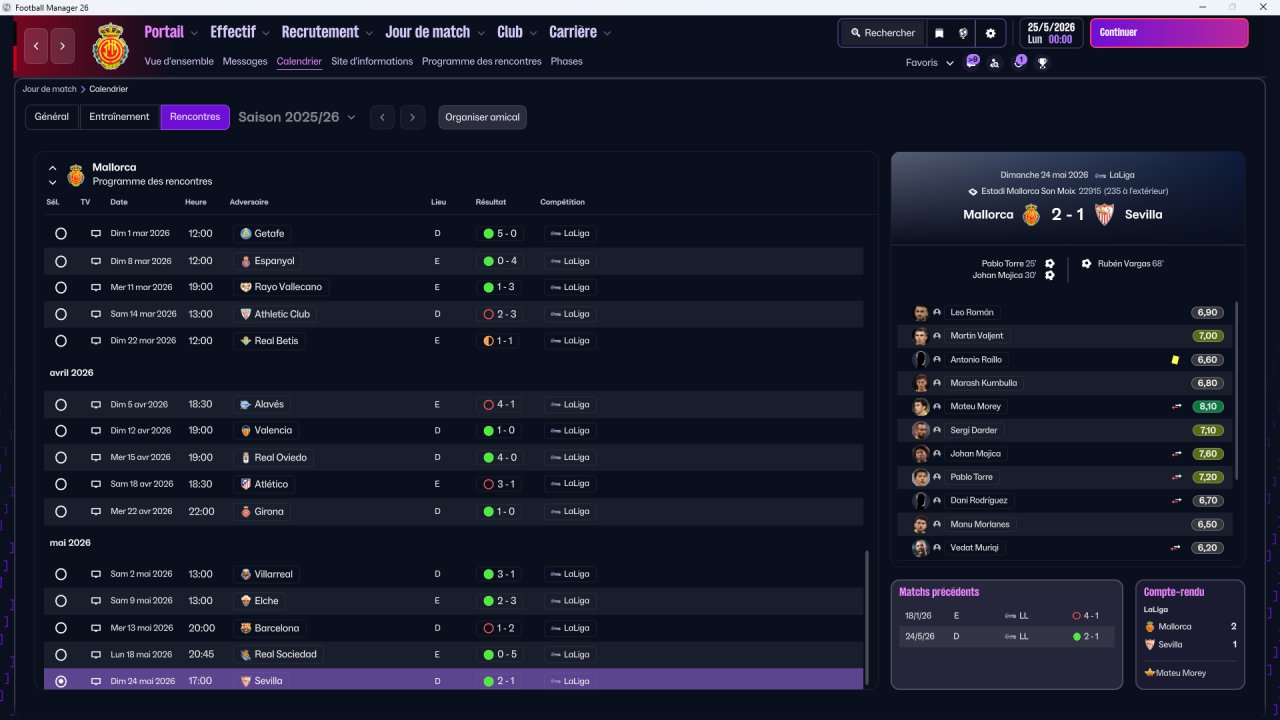The image size is (1280, 720).
Task: Click Leo Román's player portrait
Action: point(921,313)
